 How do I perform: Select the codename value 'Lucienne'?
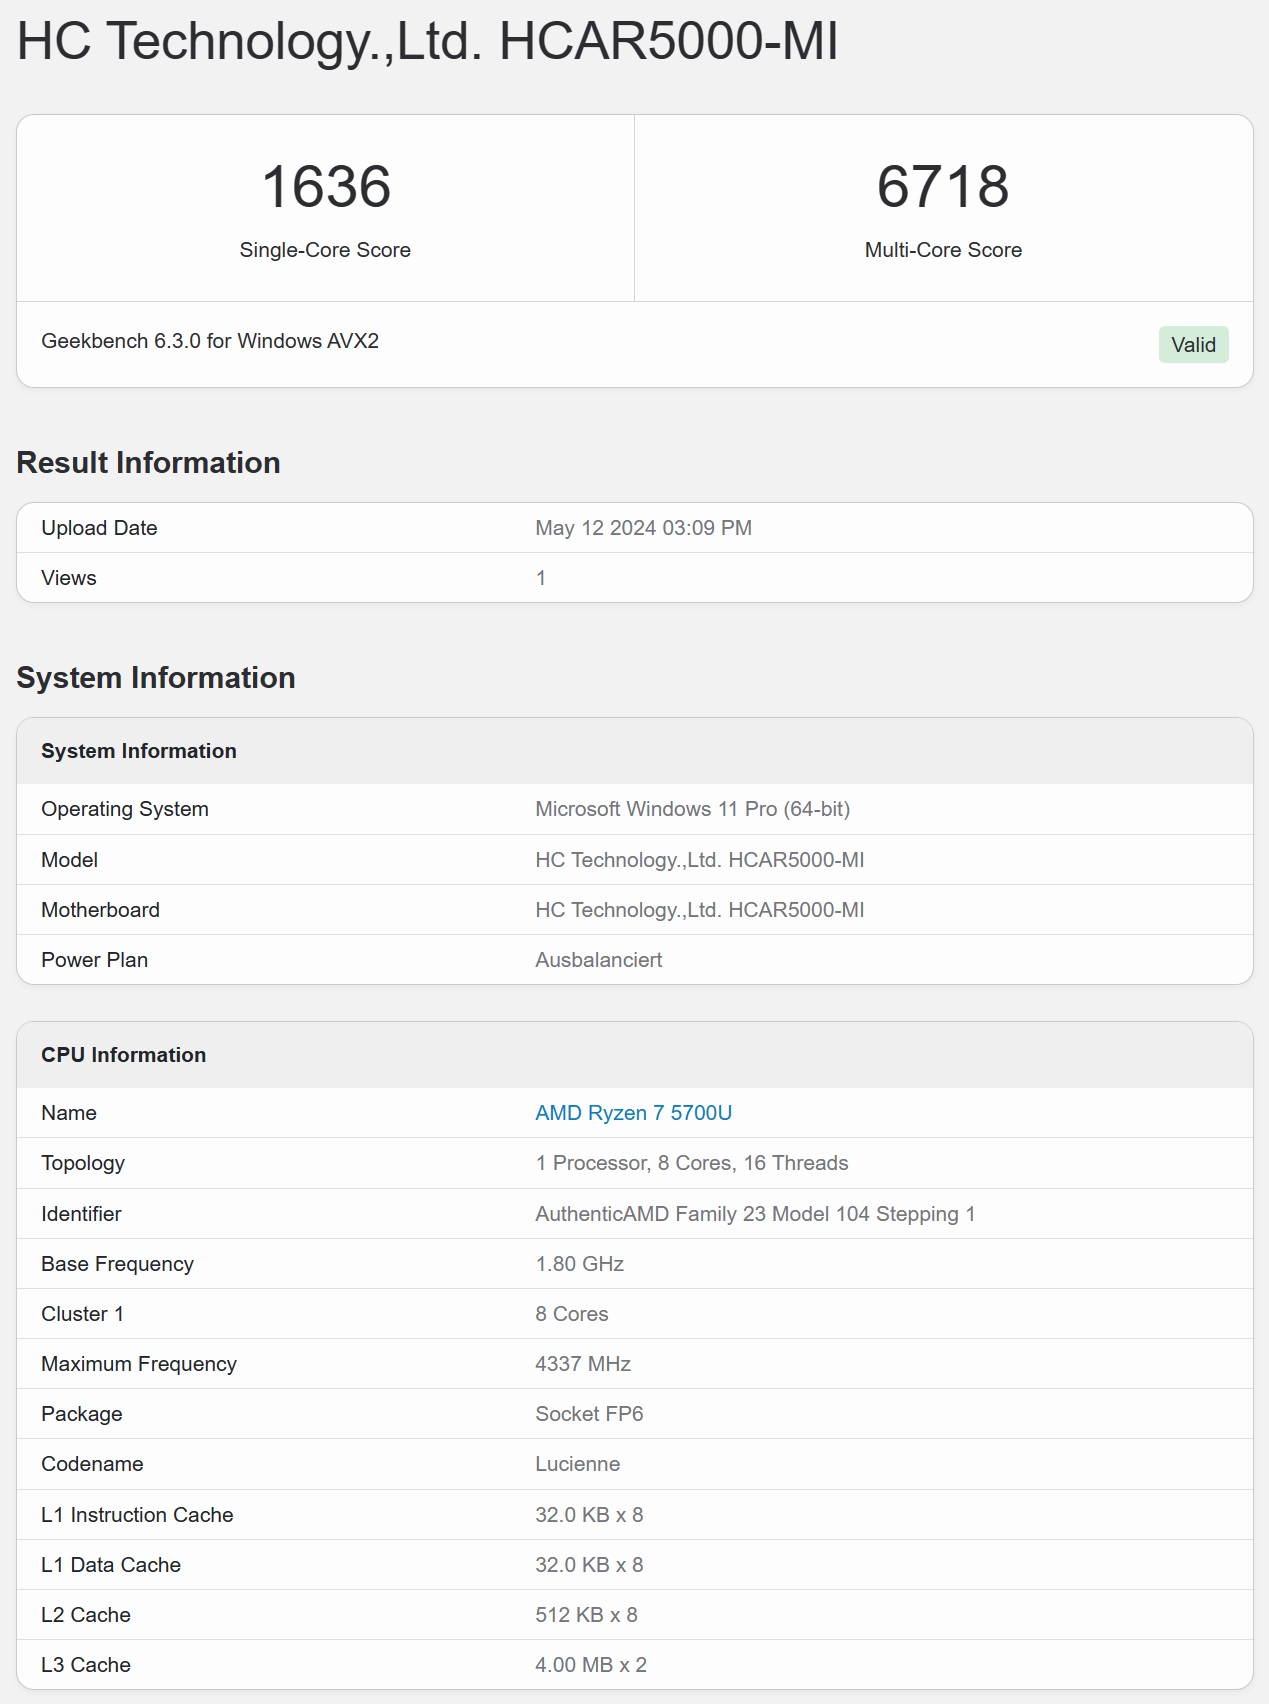pyautogui.click(x=577, y=1464)
